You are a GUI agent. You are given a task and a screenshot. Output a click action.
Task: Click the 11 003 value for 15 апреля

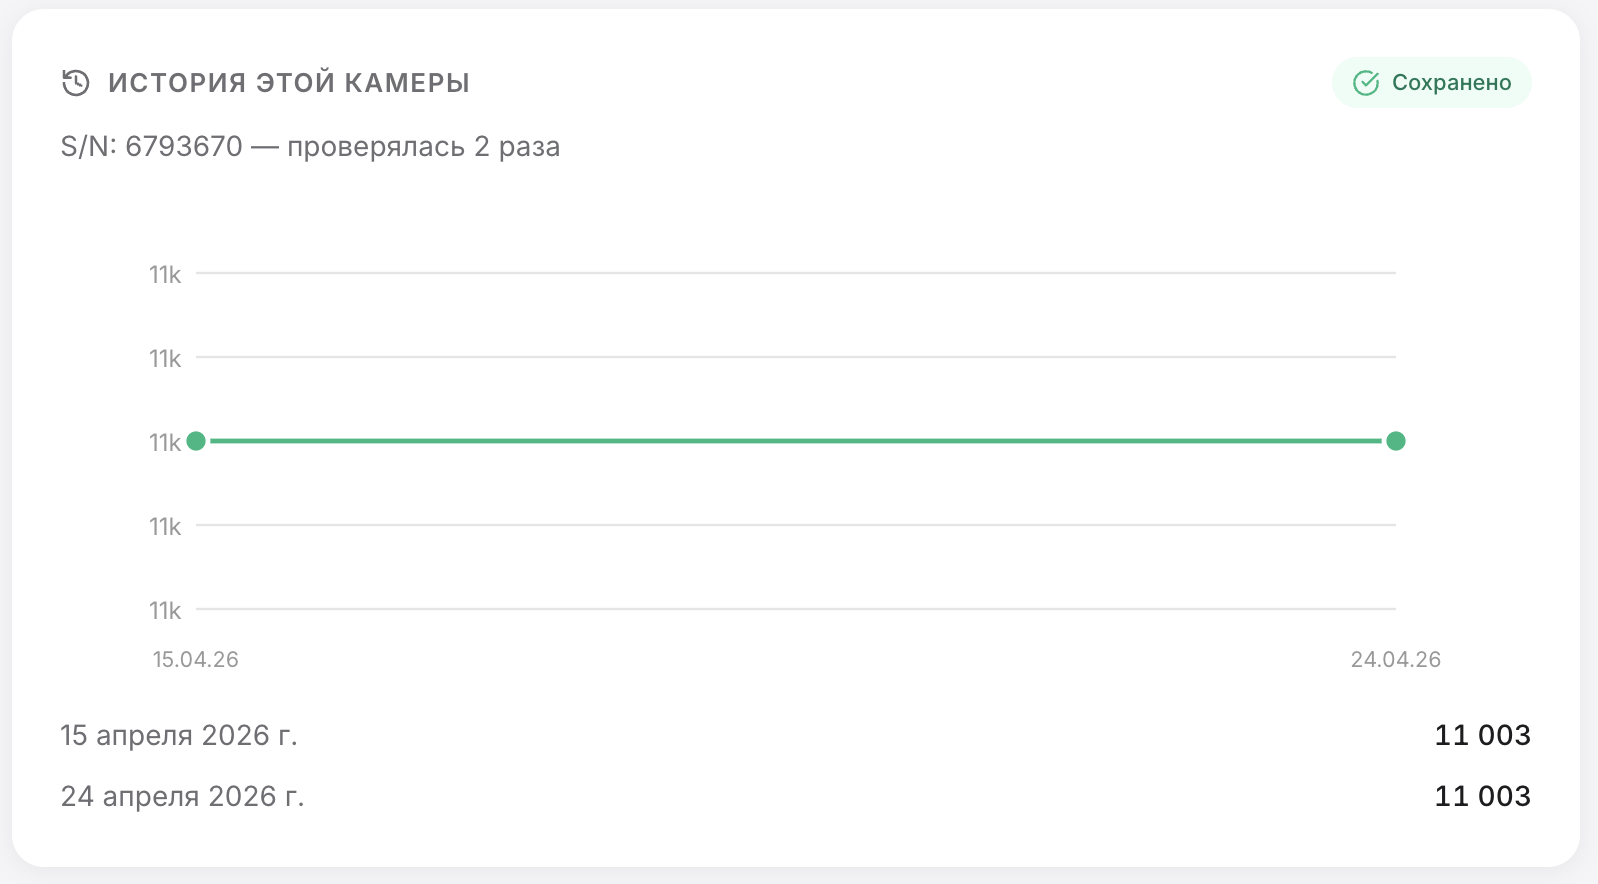pyautogui.click(x=1482, y=735)
